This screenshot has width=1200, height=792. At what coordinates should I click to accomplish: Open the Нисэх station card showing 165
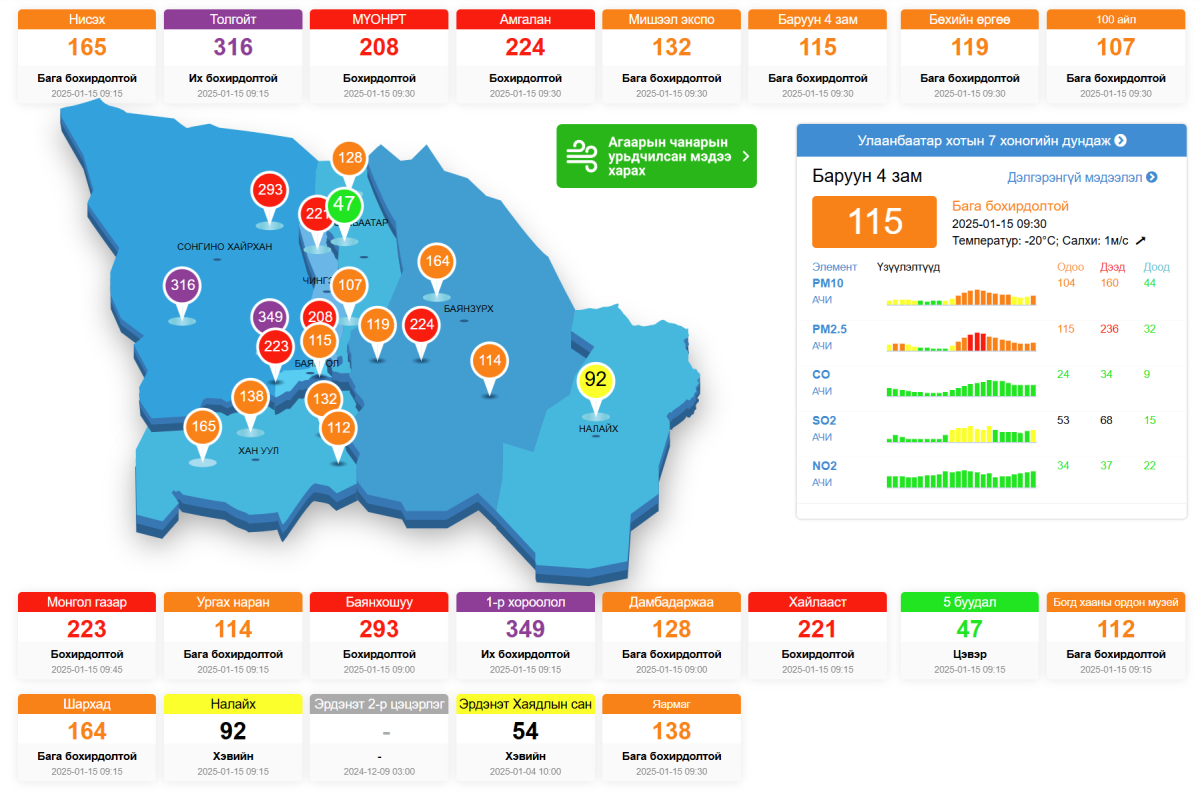tap(87, 56)
